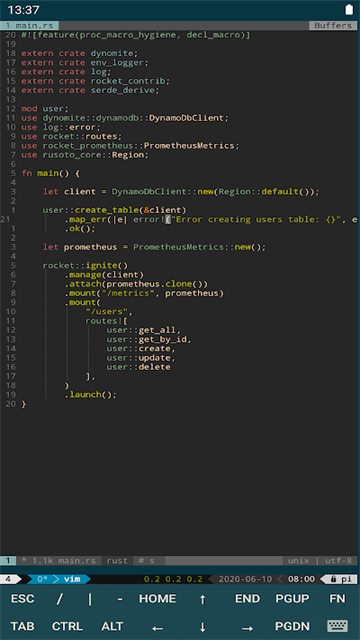Tap the left arrow key
The height and width of the screenshot is (640, 360).
click(158, 627)
